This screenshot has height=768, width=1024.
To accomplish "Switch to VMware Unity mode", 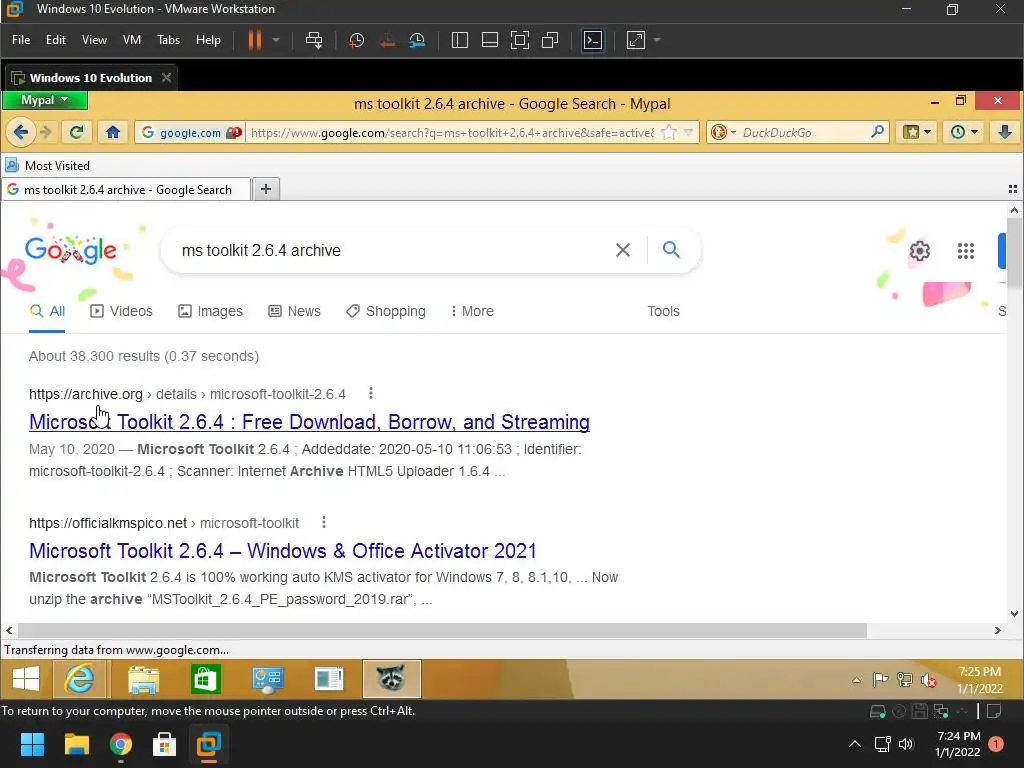I will point(550,40).
